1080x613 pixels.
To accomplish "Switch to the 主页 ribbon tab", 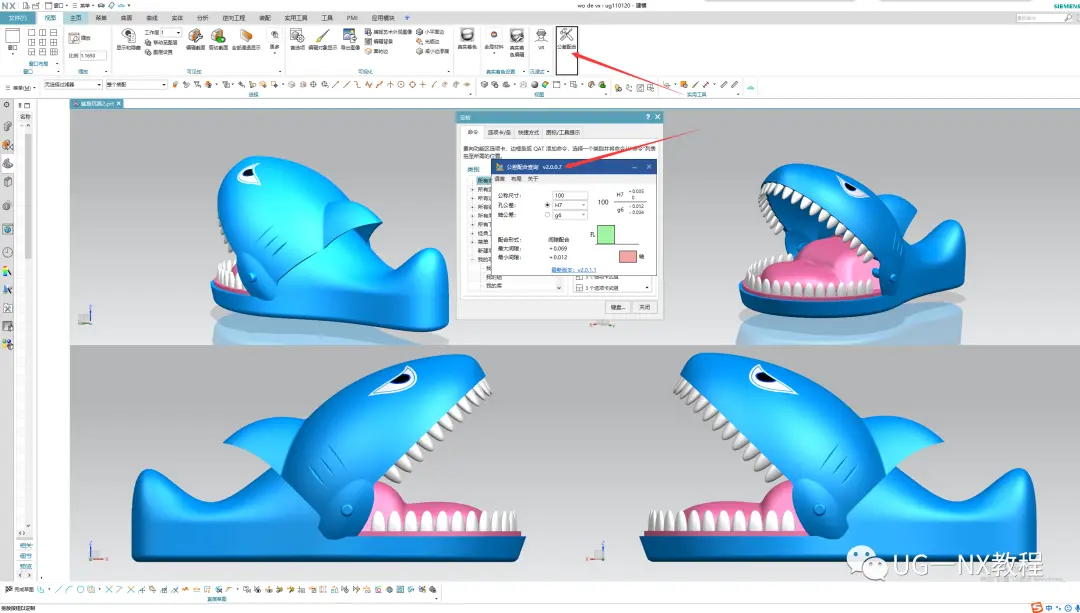I will point(75,18).
